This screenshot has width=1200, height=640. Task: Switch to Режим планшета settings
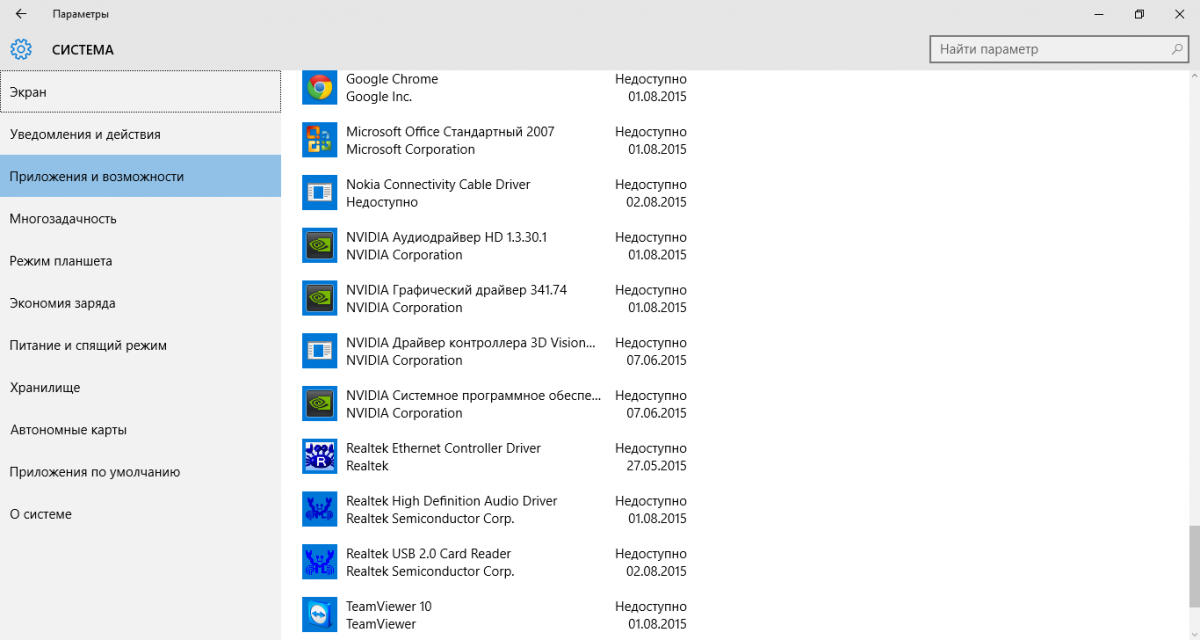140,261
